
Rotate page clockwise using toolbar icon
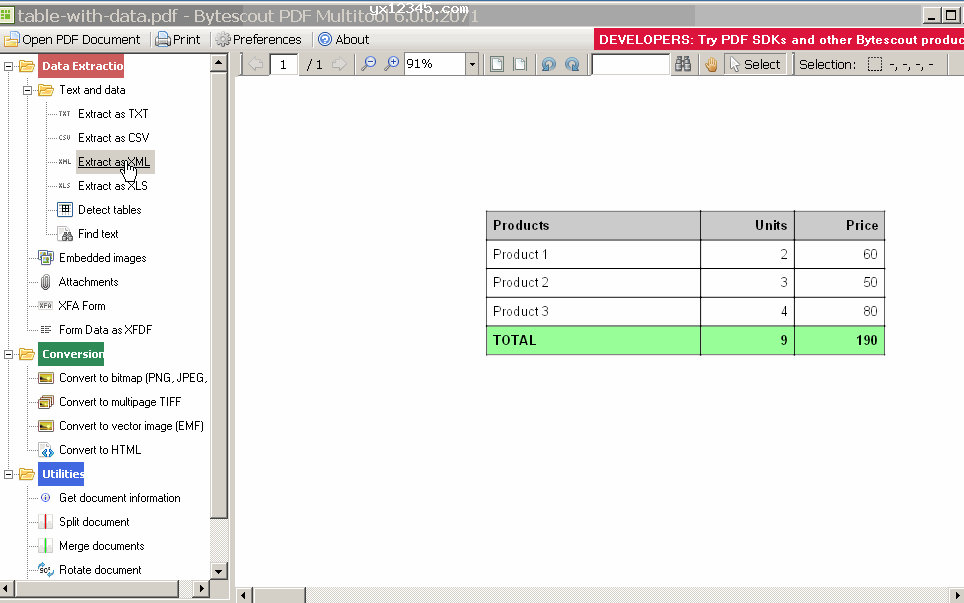(571, 64)
